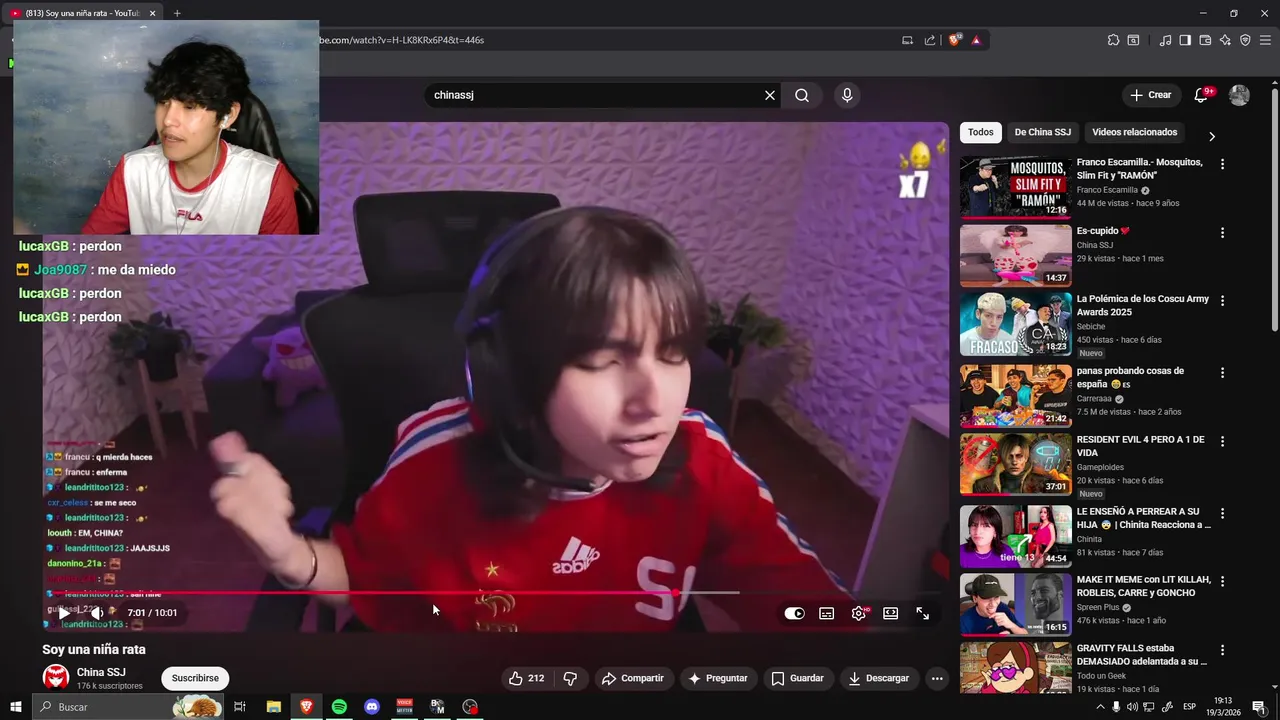
Task: Open the Brave VPN shield icon
Action: (x=1245, y=40)
